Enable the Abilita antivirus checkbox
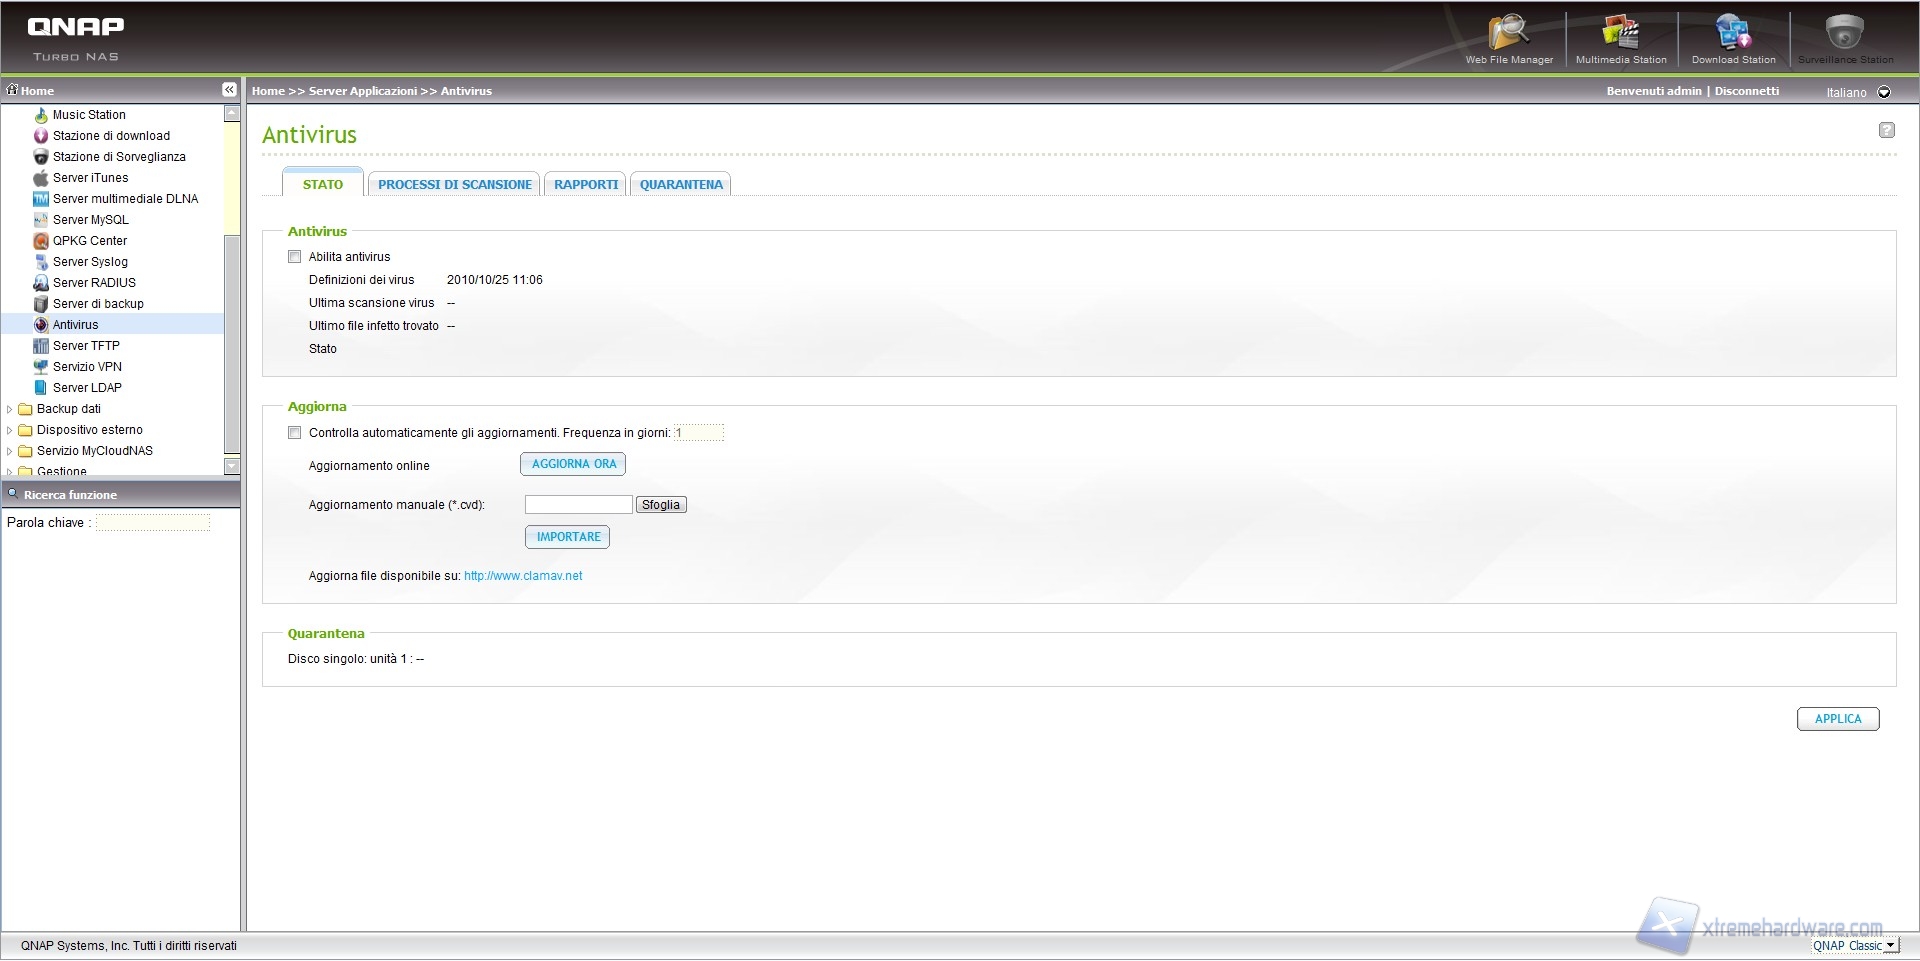Image resolution: width=1920 pixels, height=961 pixels. pos(295,257)
